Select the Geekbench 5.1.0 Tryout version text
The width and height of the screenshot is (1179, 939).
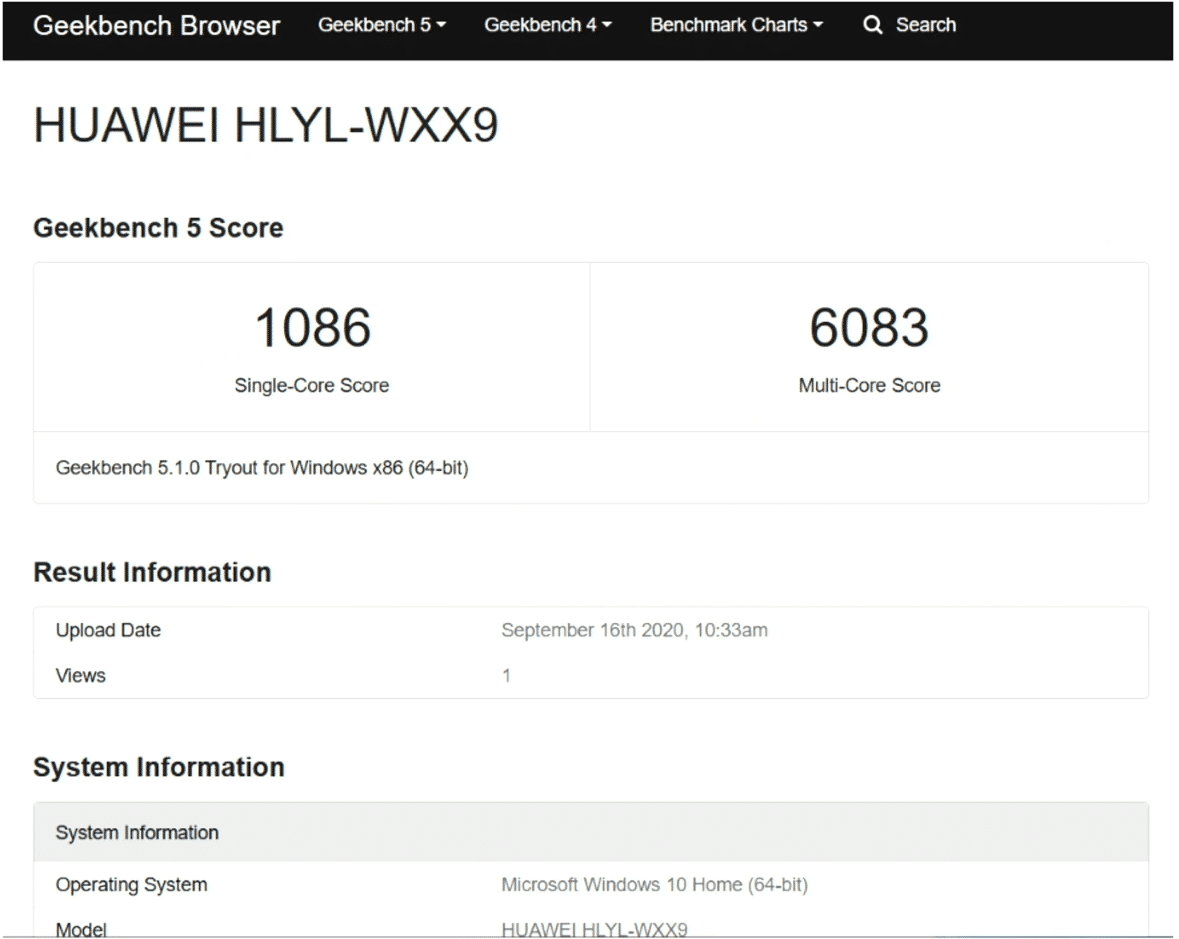[x=262, y=468]
